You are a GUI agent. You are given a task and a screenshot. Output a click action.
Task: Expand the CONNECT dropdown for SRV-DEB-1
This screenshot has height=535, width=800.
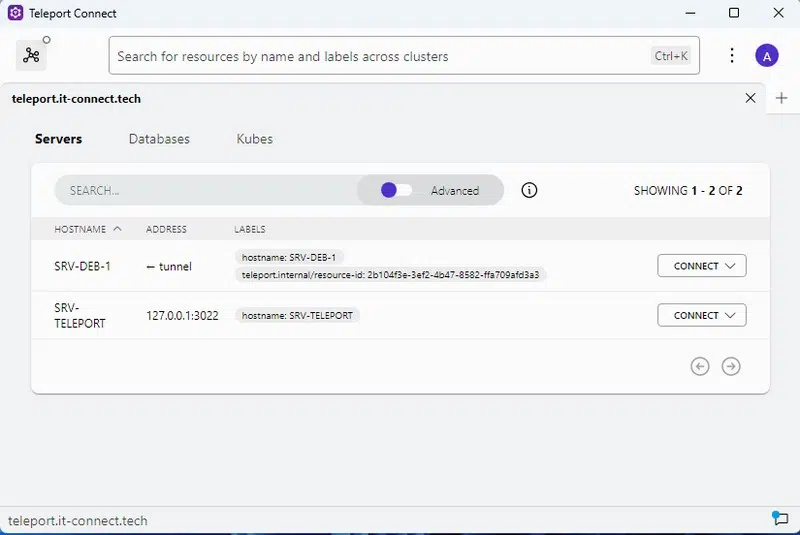tap(702, 266)
